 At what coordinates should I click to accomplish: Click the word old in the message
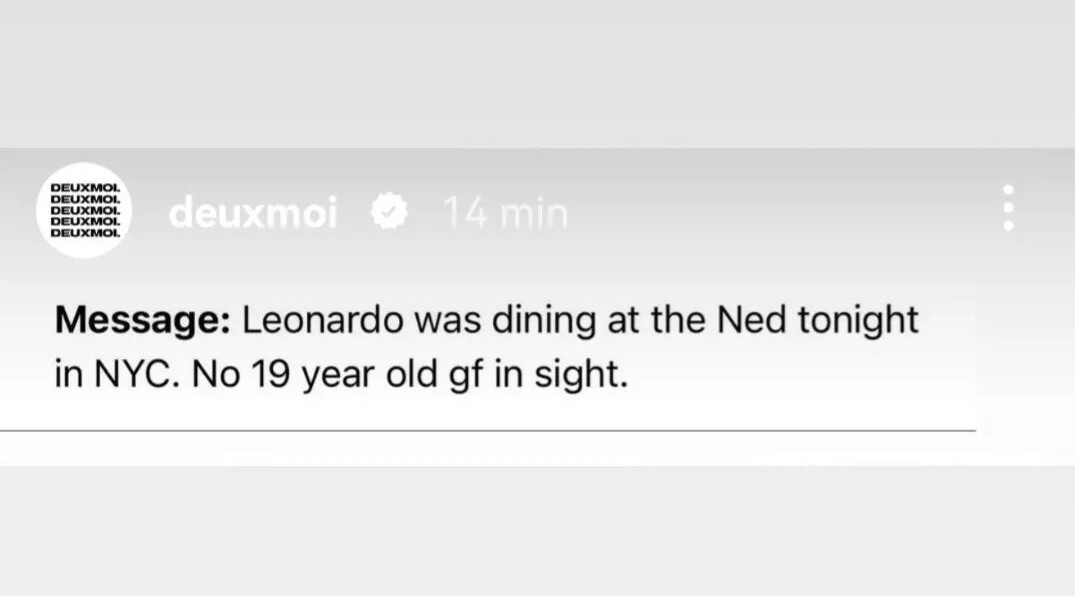tap(411, 374)
